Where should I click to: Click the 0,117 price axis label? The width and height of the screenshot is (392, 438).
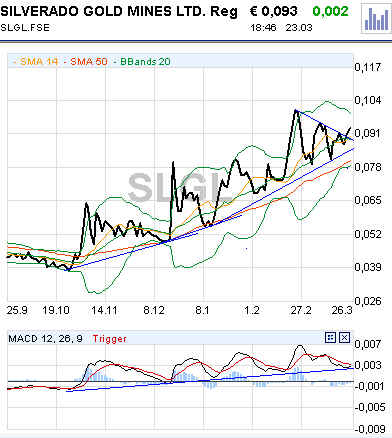tap(368, 67)
